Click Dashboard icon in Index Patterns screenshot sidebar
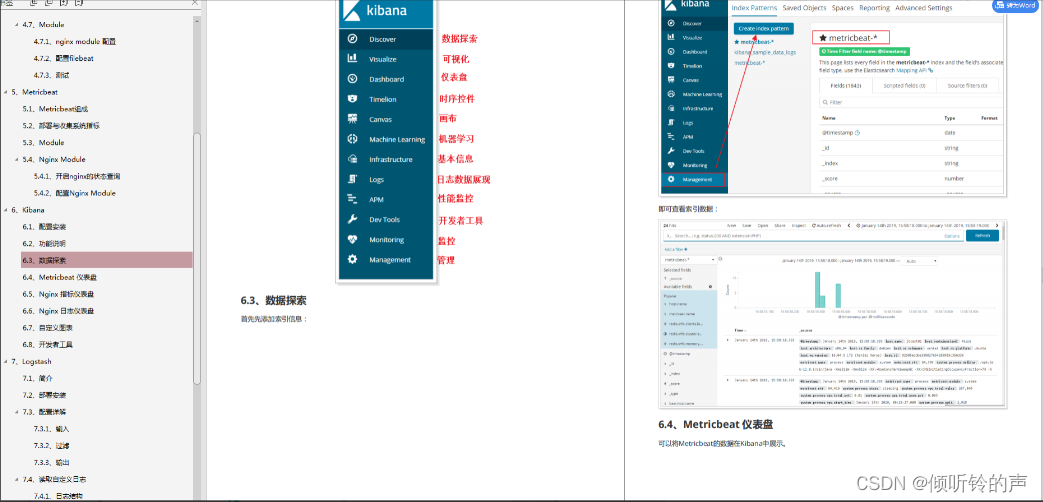This screenshot has width=1043, height=502. pyautogui.click(x=670, y=51)
